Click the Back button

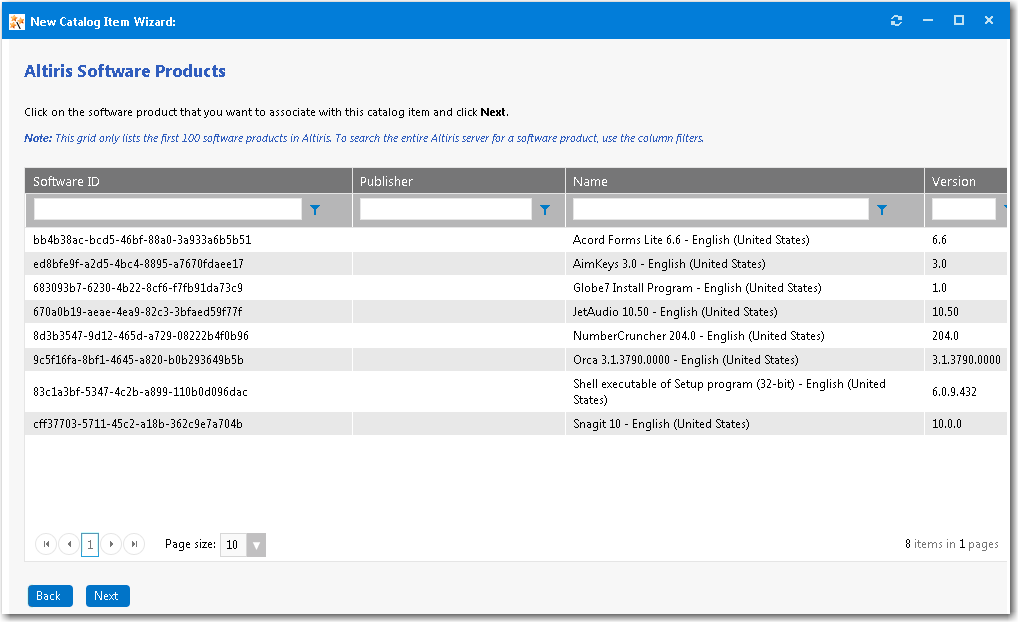[49, 595]
